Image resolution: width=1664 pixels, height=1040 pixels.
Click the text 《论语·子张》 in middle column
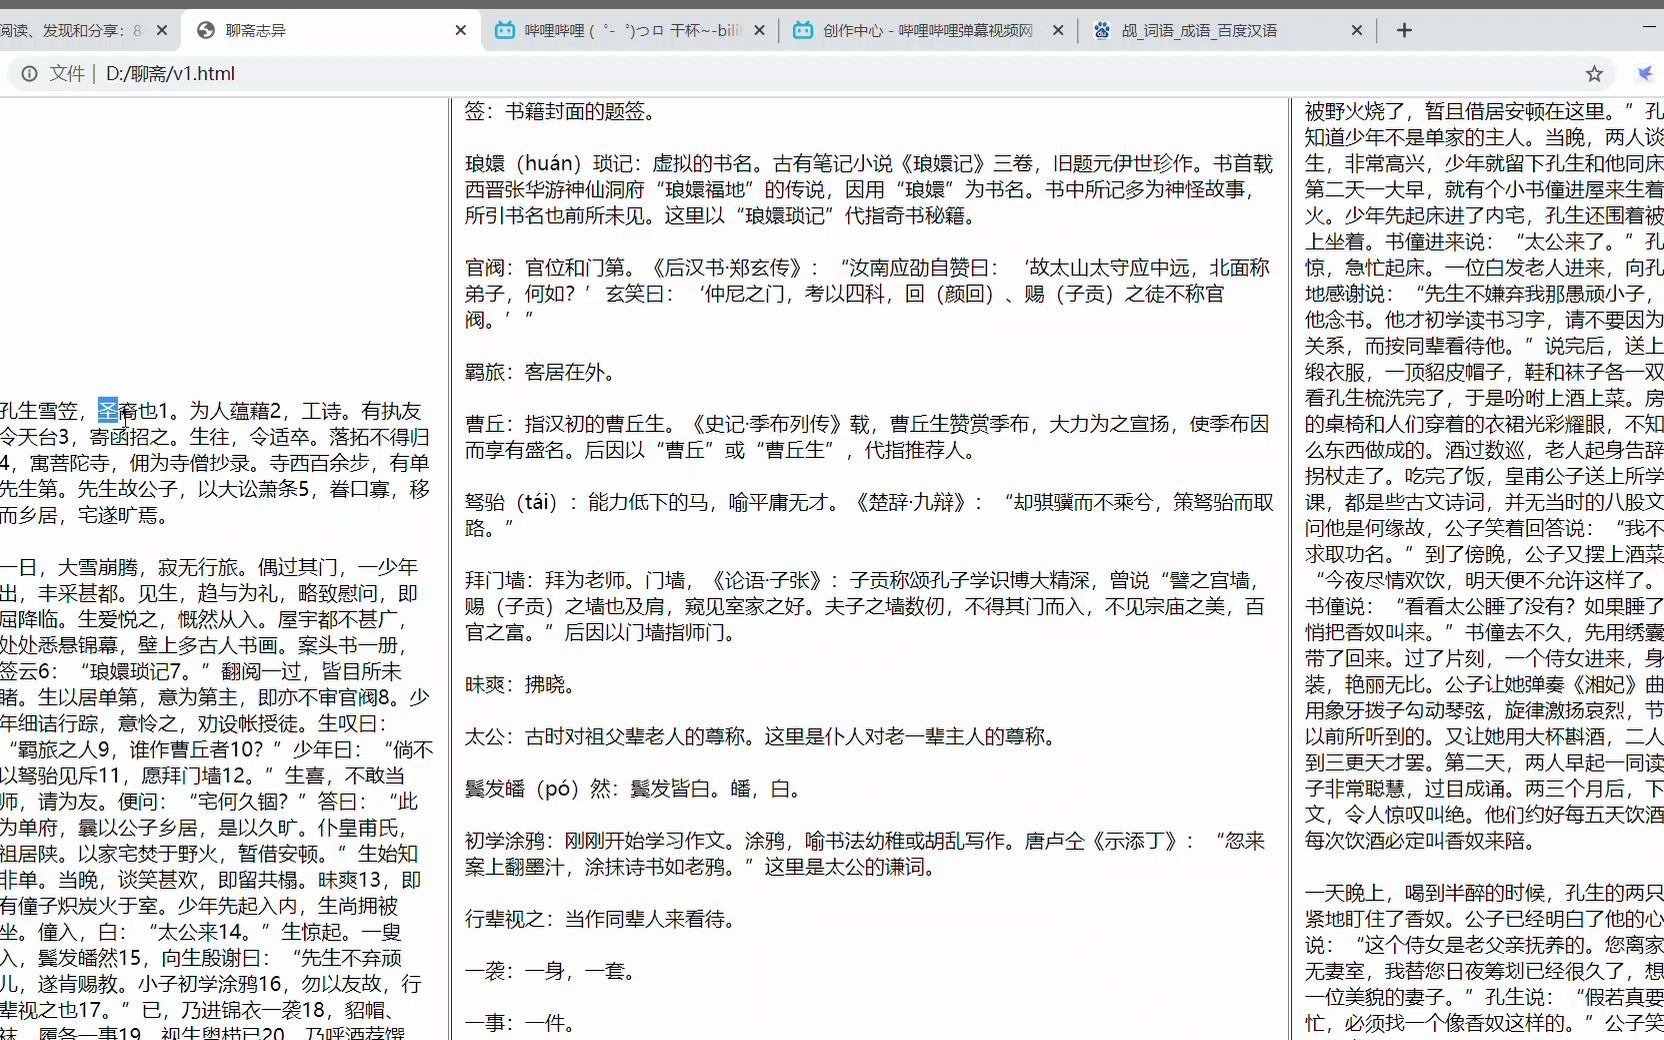(767, 580)
